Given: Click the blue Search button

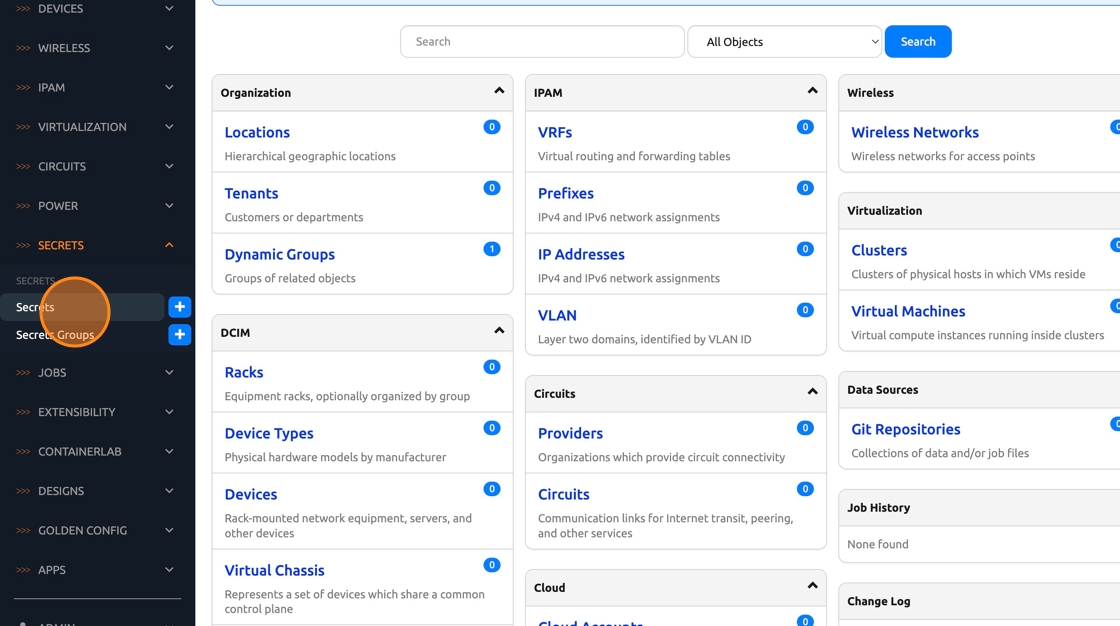Looking at the screenshot, I should (x=917, y=42).
